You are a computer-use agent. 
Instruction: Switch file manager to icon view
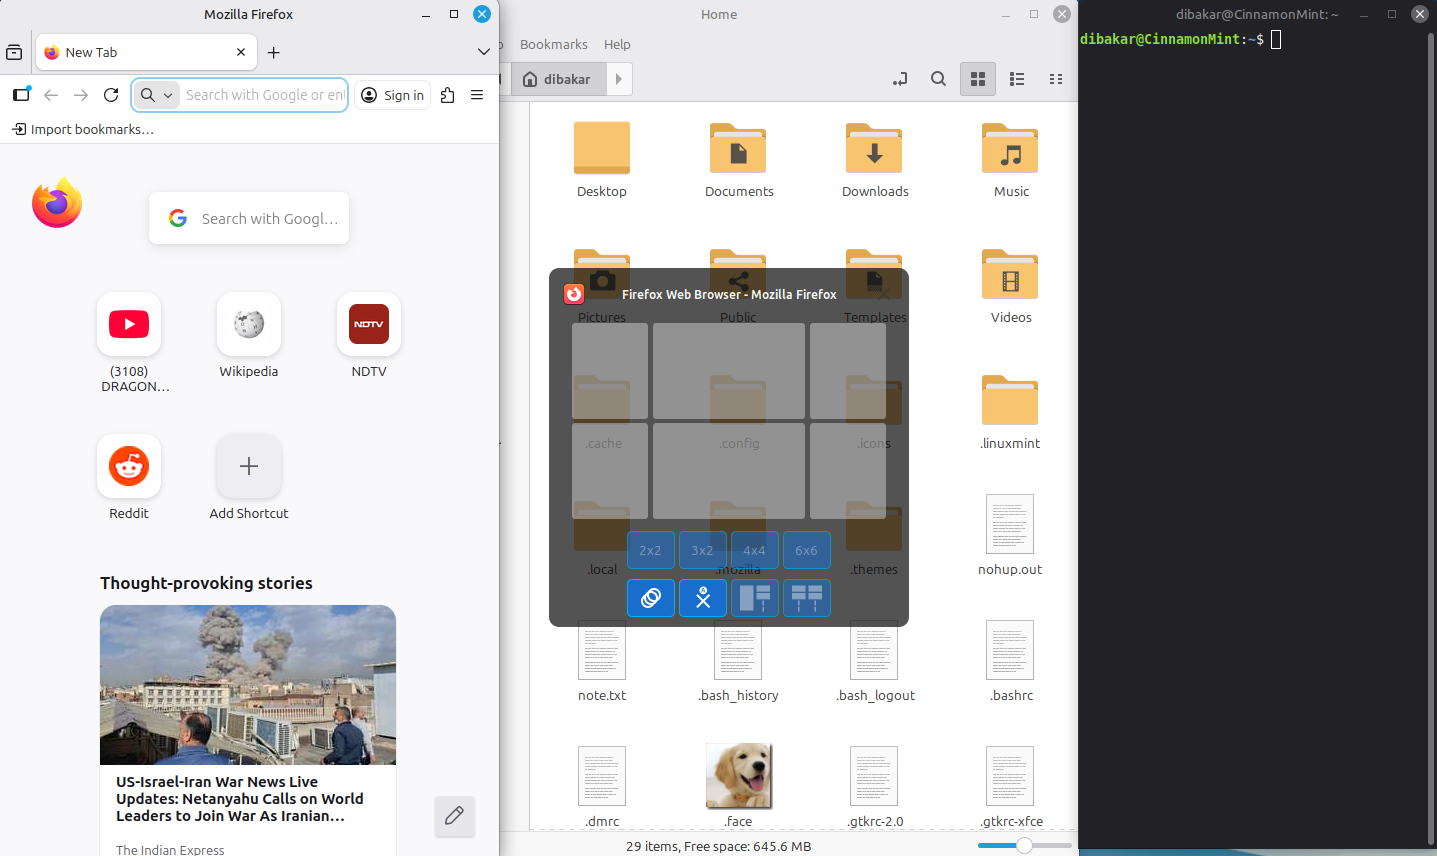tap(978, 79)
